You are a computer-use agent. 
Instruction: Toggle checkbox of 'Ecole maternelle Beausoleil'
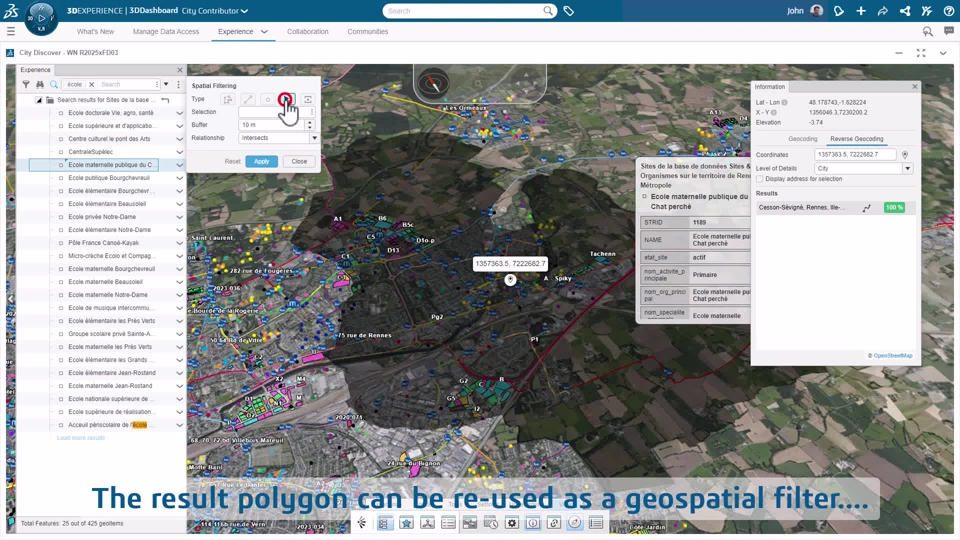(61, 282)
